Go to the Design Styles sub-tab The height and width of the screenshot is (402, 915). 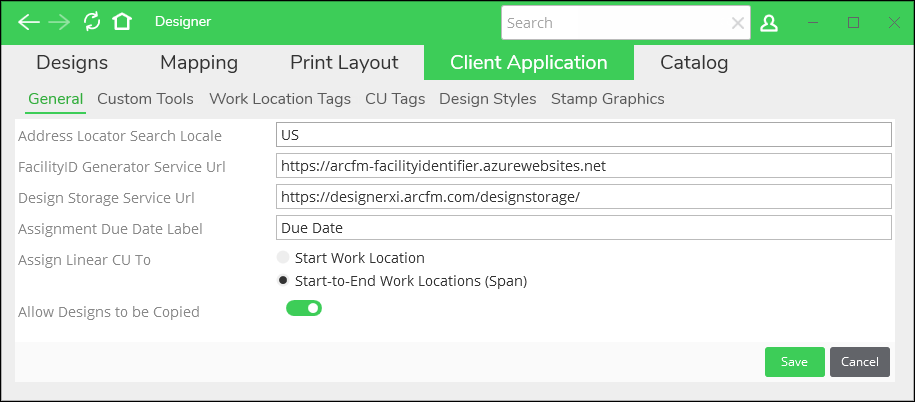488,99
